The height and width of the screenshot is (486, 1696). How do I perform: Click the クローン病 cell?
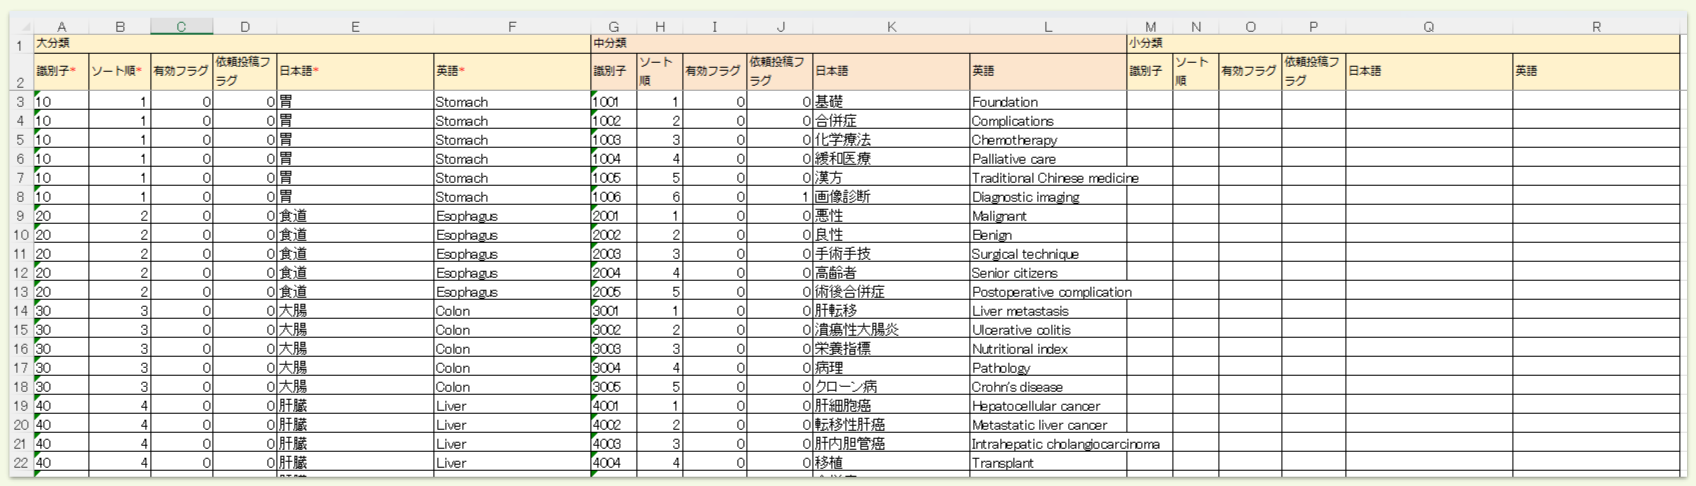point(891,386)
